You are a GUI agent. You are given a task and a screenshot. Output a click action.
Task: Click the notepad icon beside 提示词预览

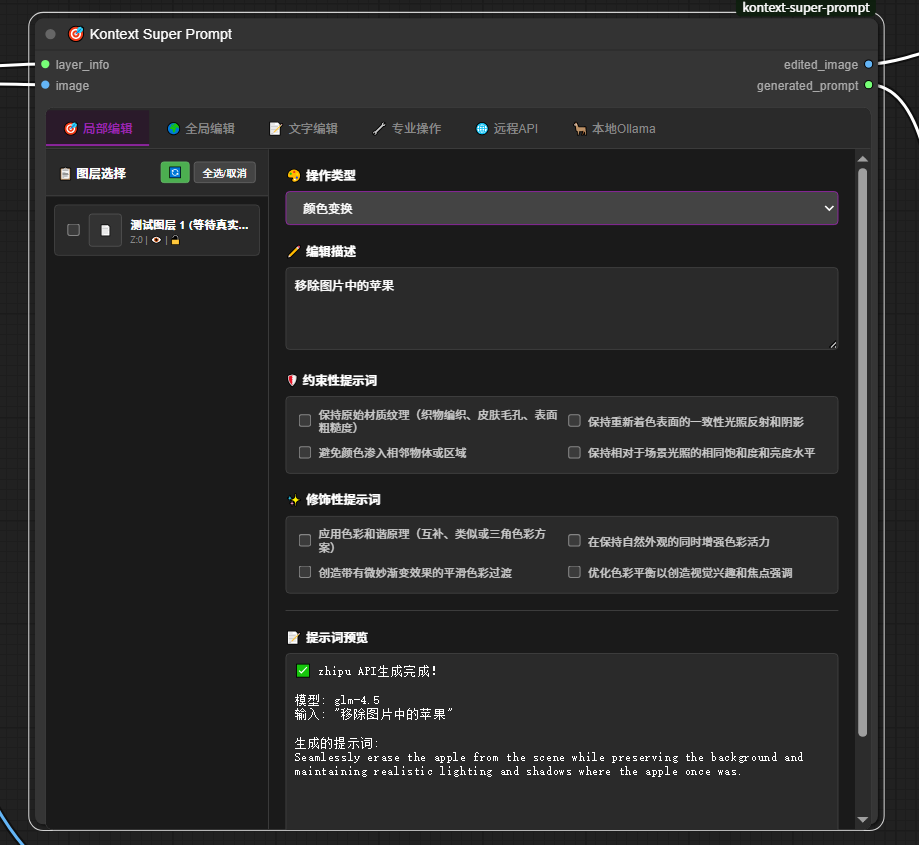pos(293,638)
